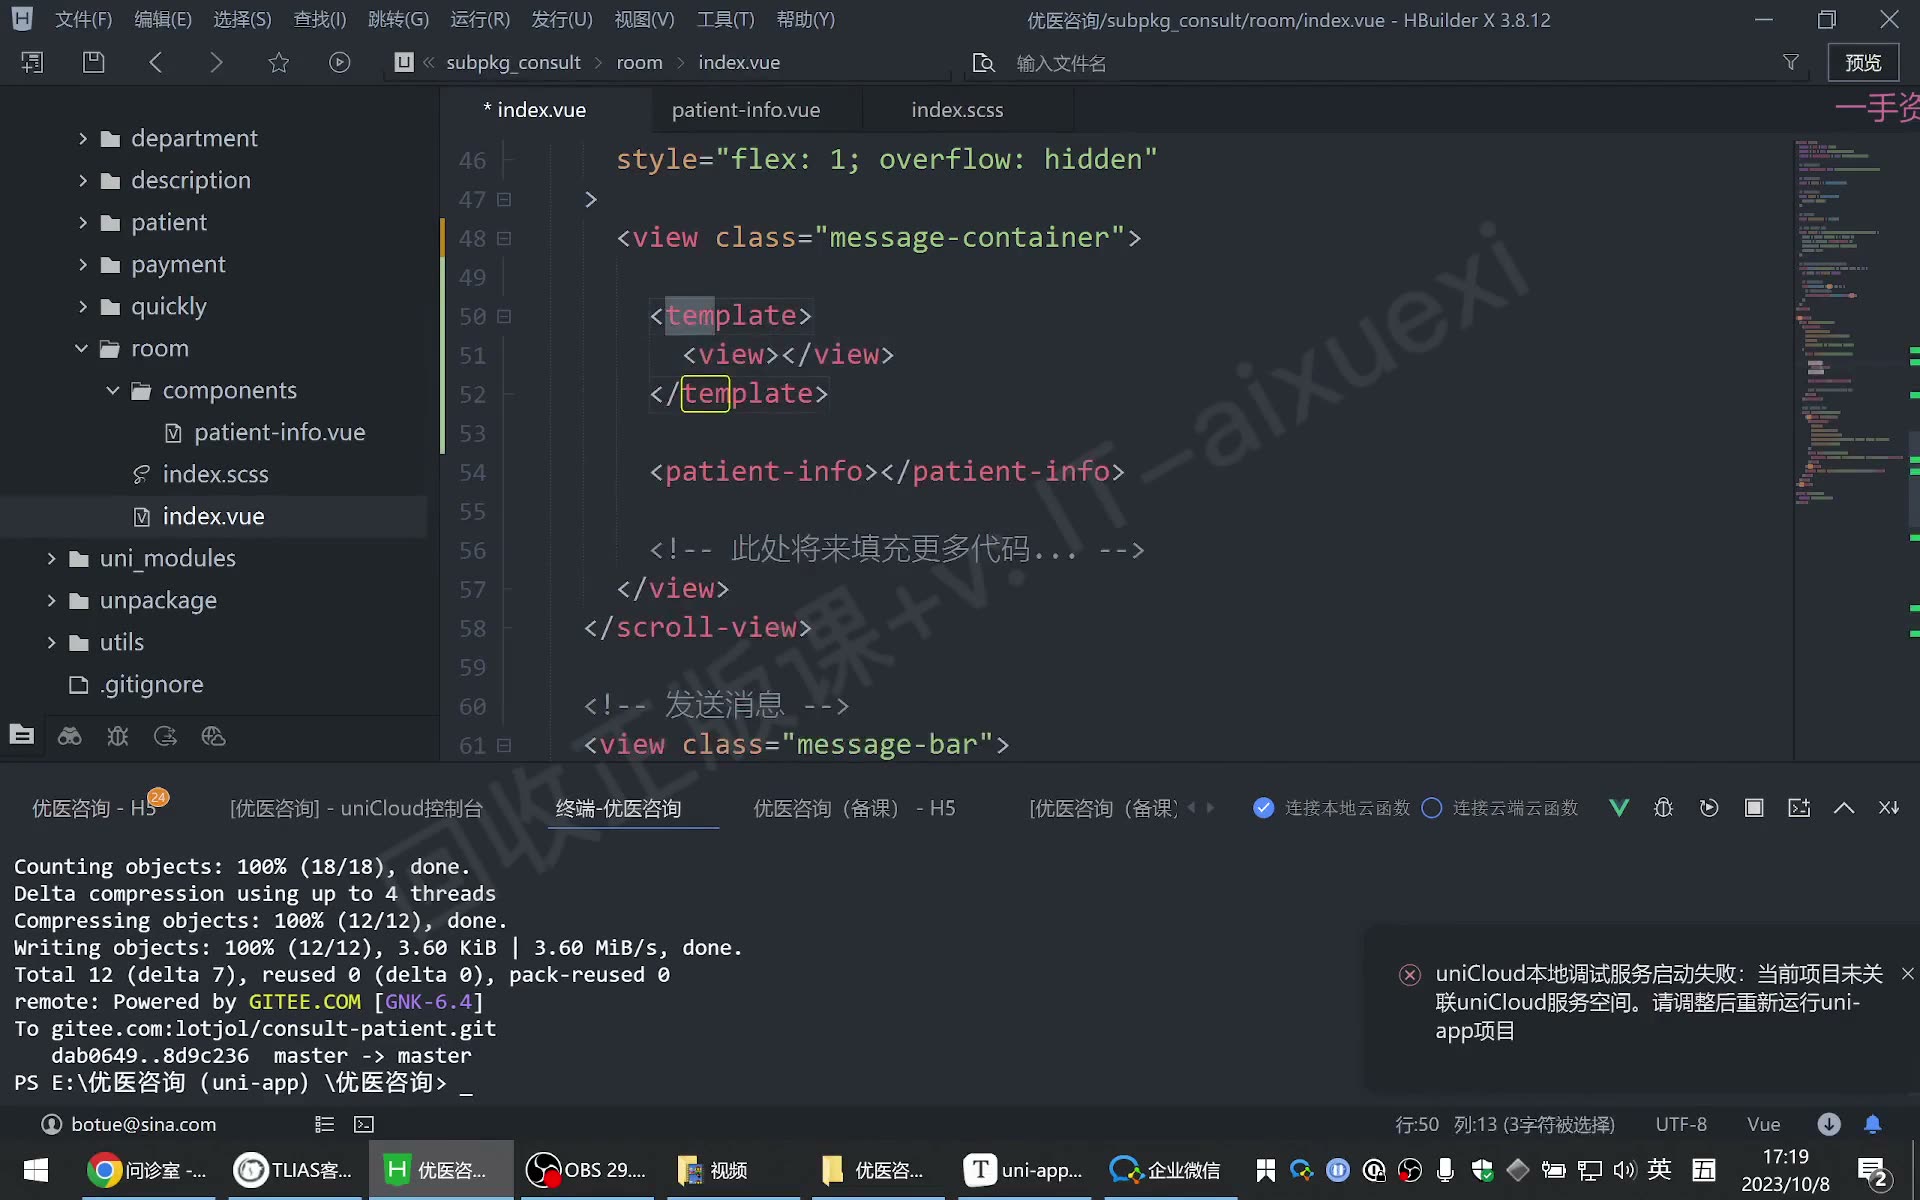Click the download arrow icon in status bar
The height and width of the screenshot is (1200, 1920).
(1829, 1124)
